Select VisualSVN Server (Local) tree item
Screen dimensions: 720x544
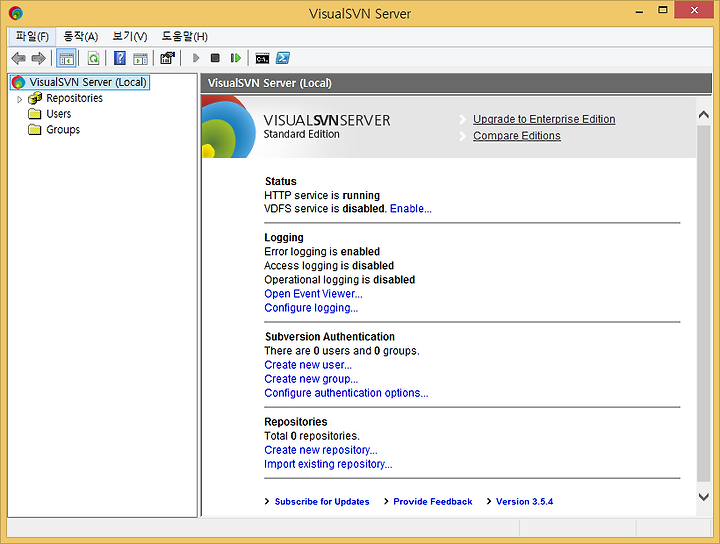tap(88, 82)
